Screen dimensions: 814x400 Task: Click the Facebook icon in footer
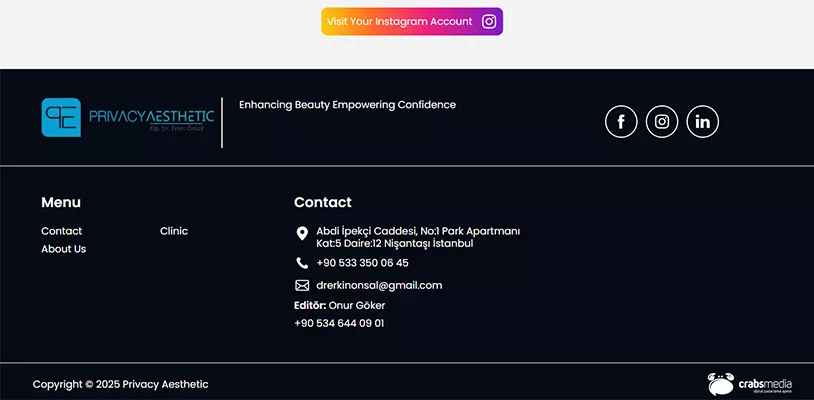[621, 122]
